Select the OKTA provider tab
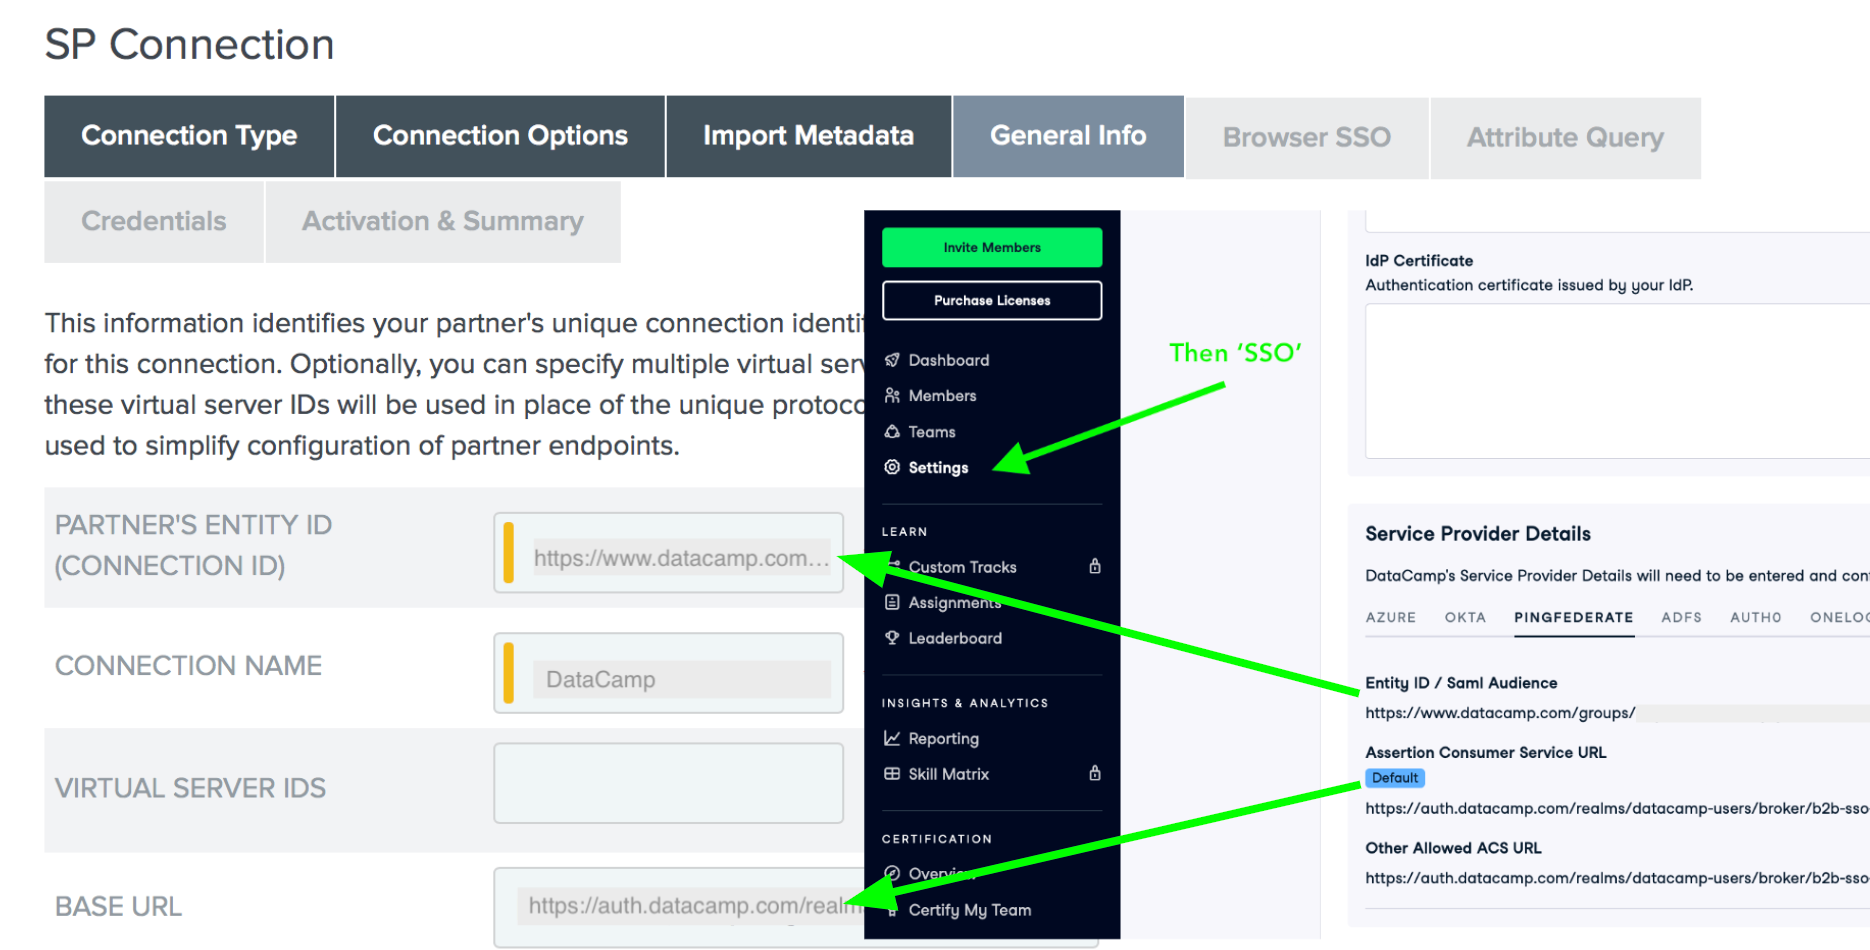Screen dimensions: 1870x950 [1465, 618]
